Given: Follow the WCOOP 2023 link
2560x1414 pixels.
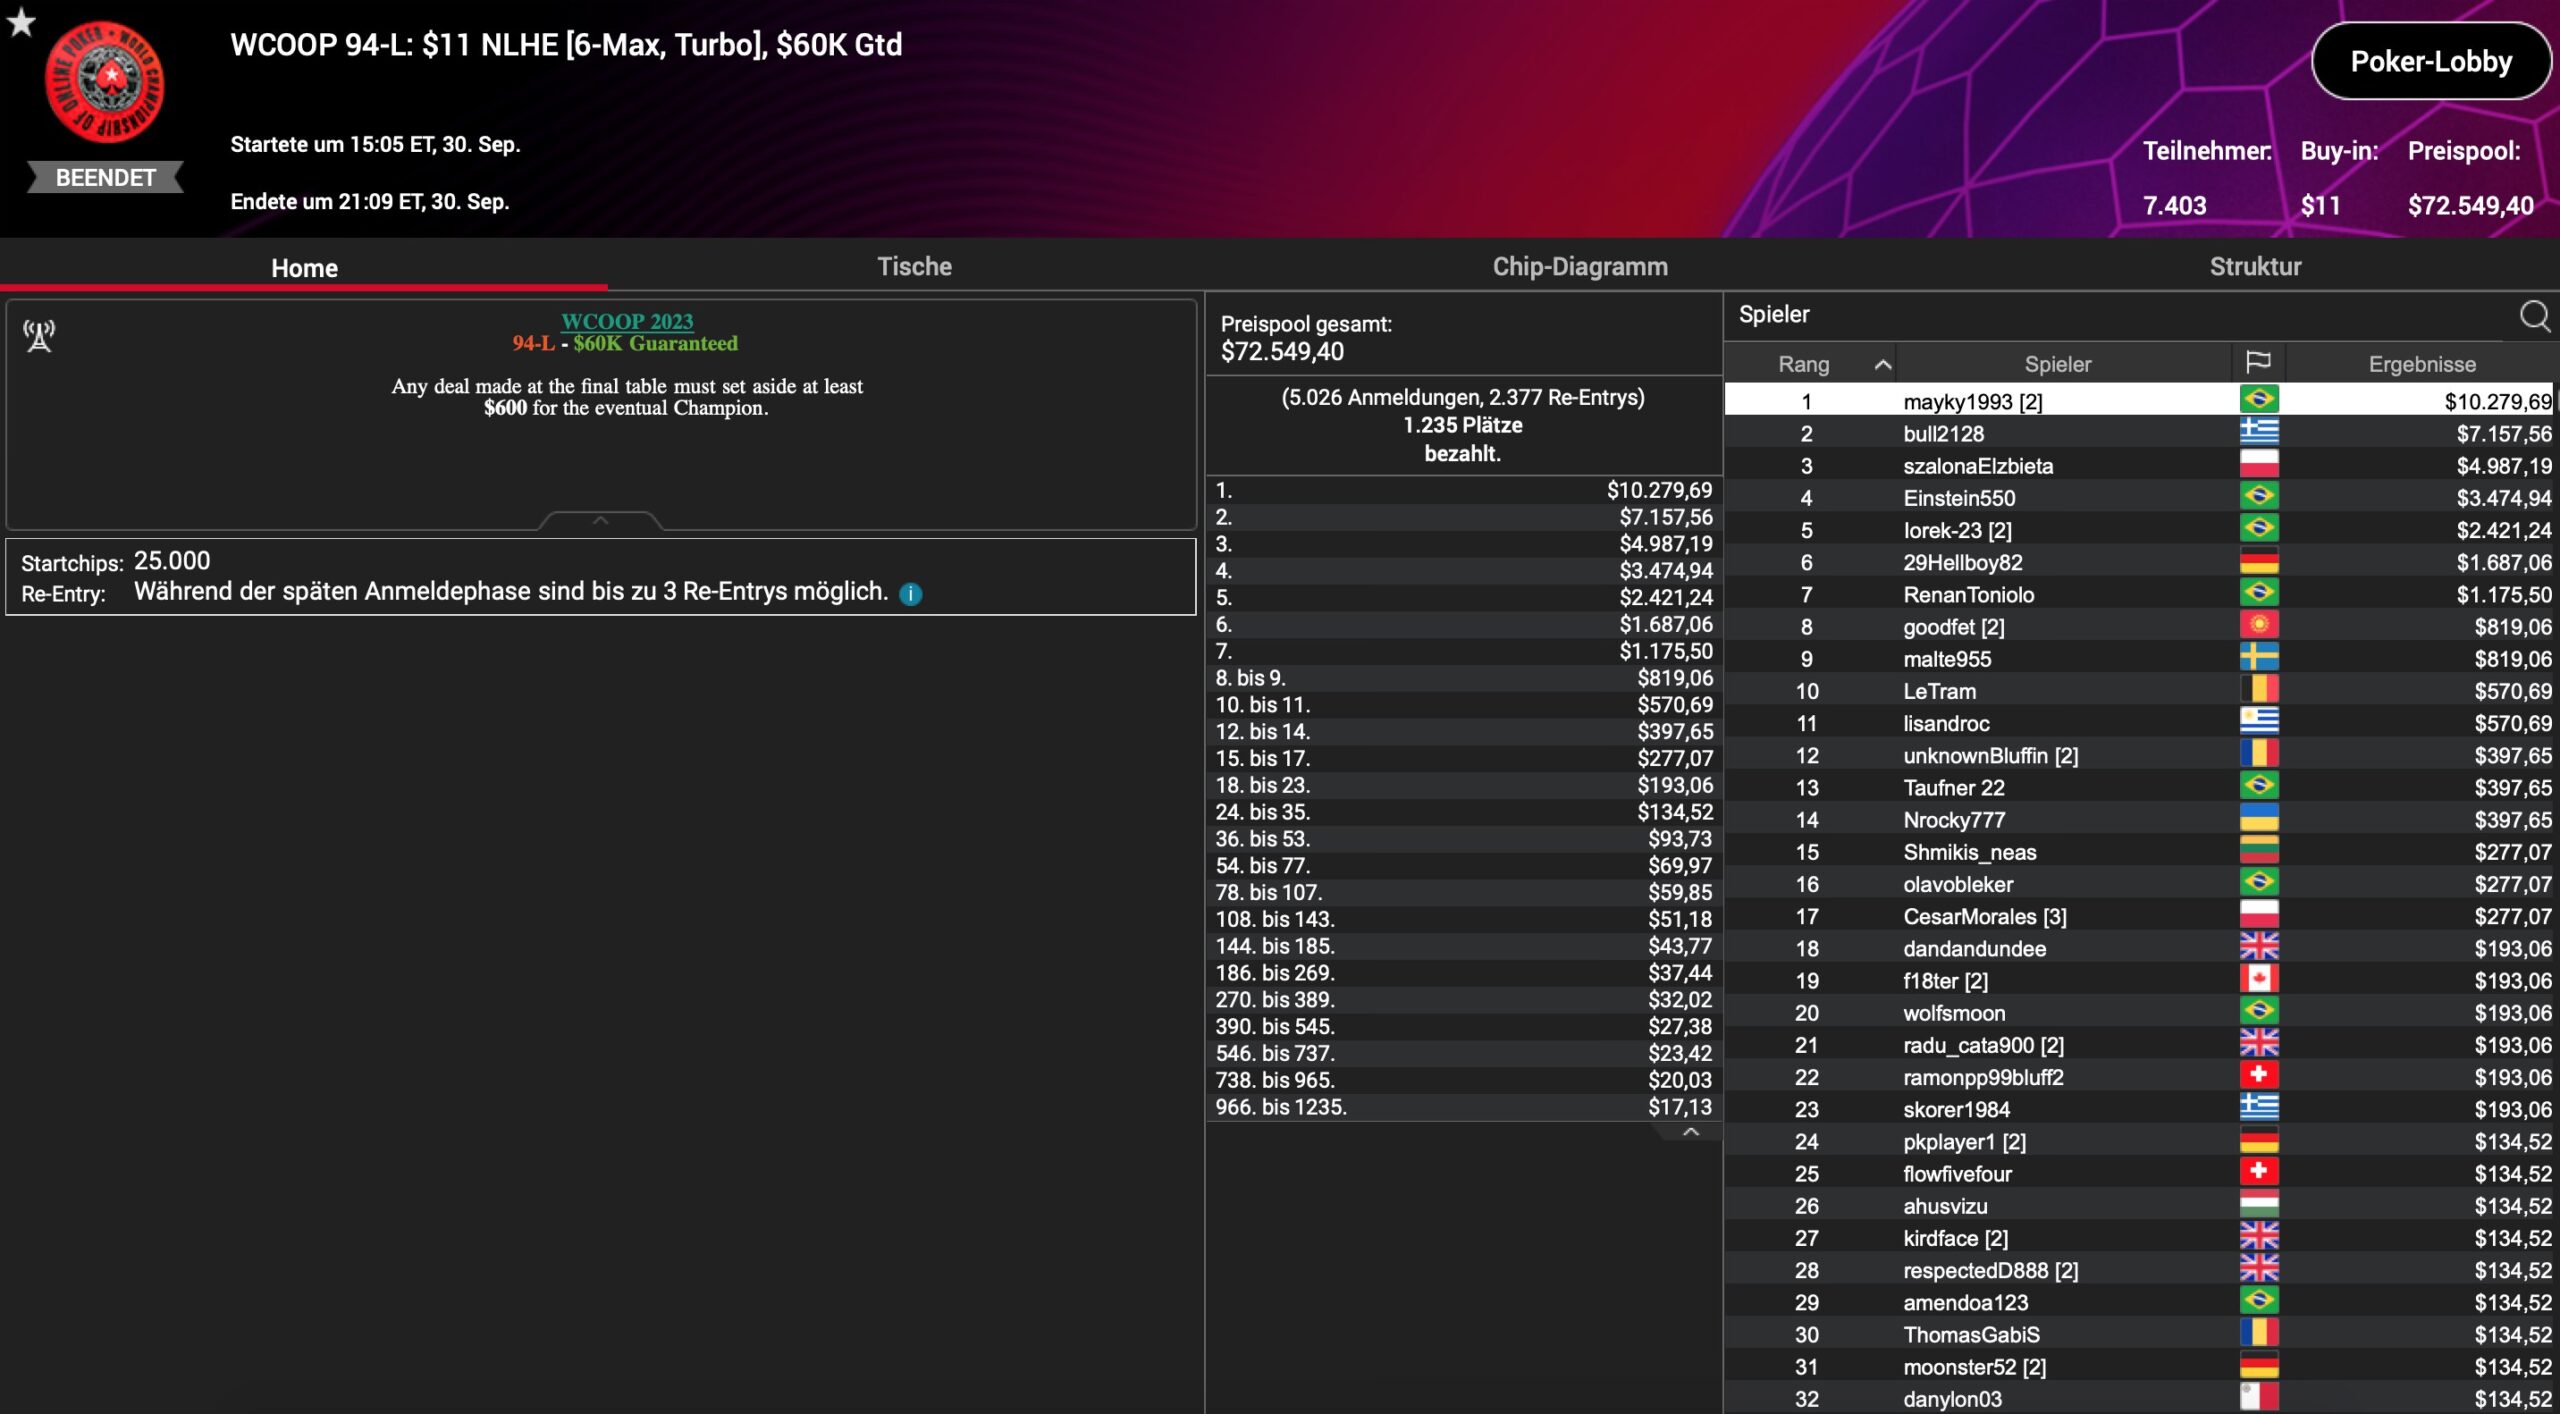Looking at the screenshot, I should pos(627,321).
